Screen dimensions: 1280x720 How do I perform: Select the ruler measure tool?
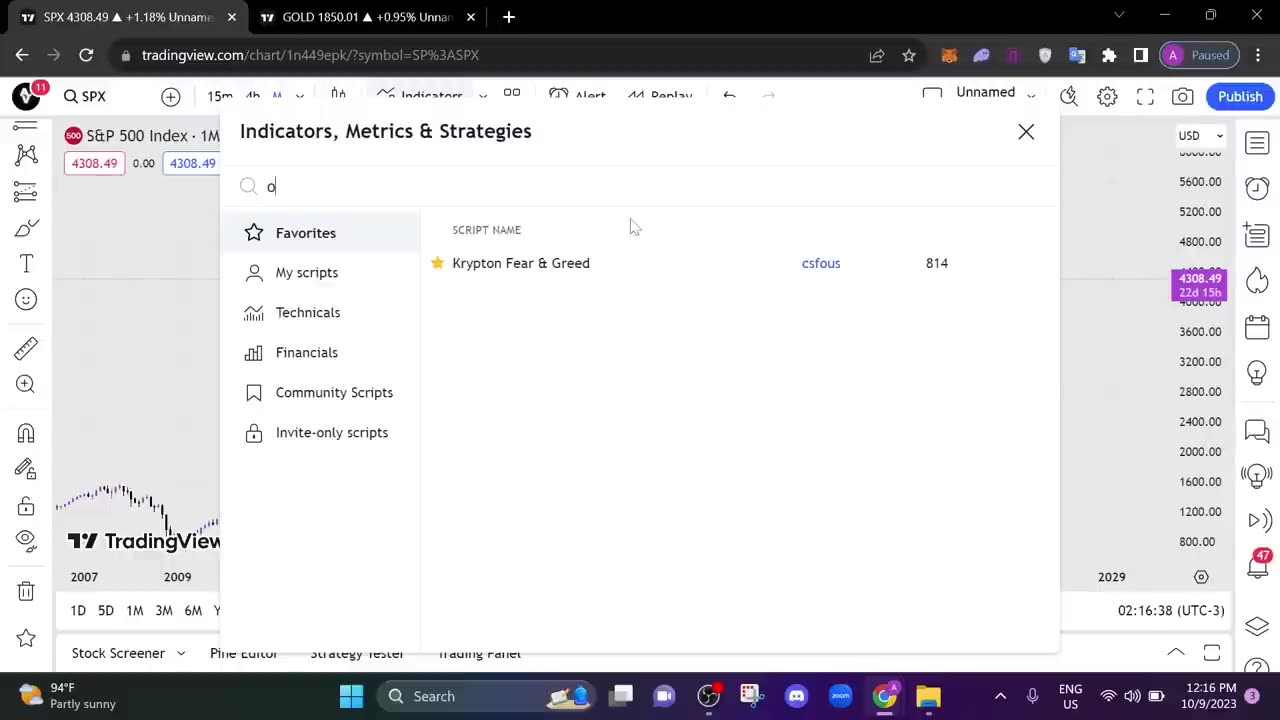point(26,348)
